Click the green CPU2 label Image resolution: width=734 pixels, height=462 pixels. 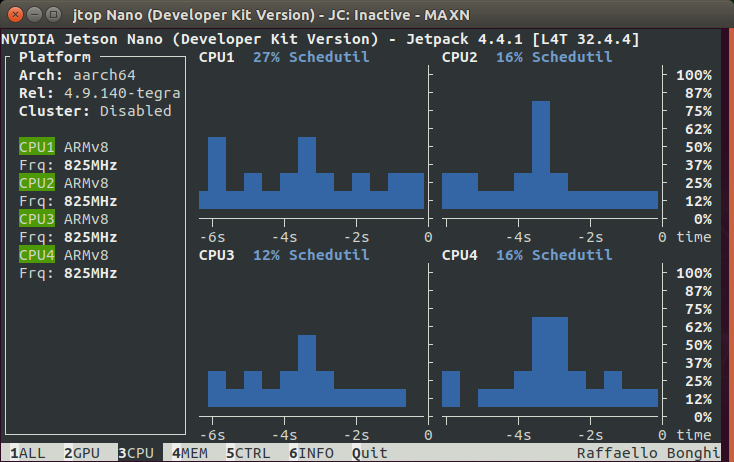(x=37, y=183)
